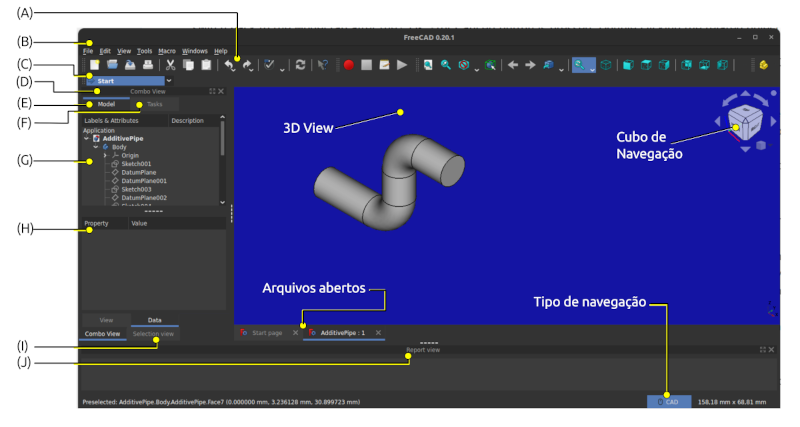Open the Undo history dropdown arrow
The width and height of the screenshot is (800, 427).
233,70
